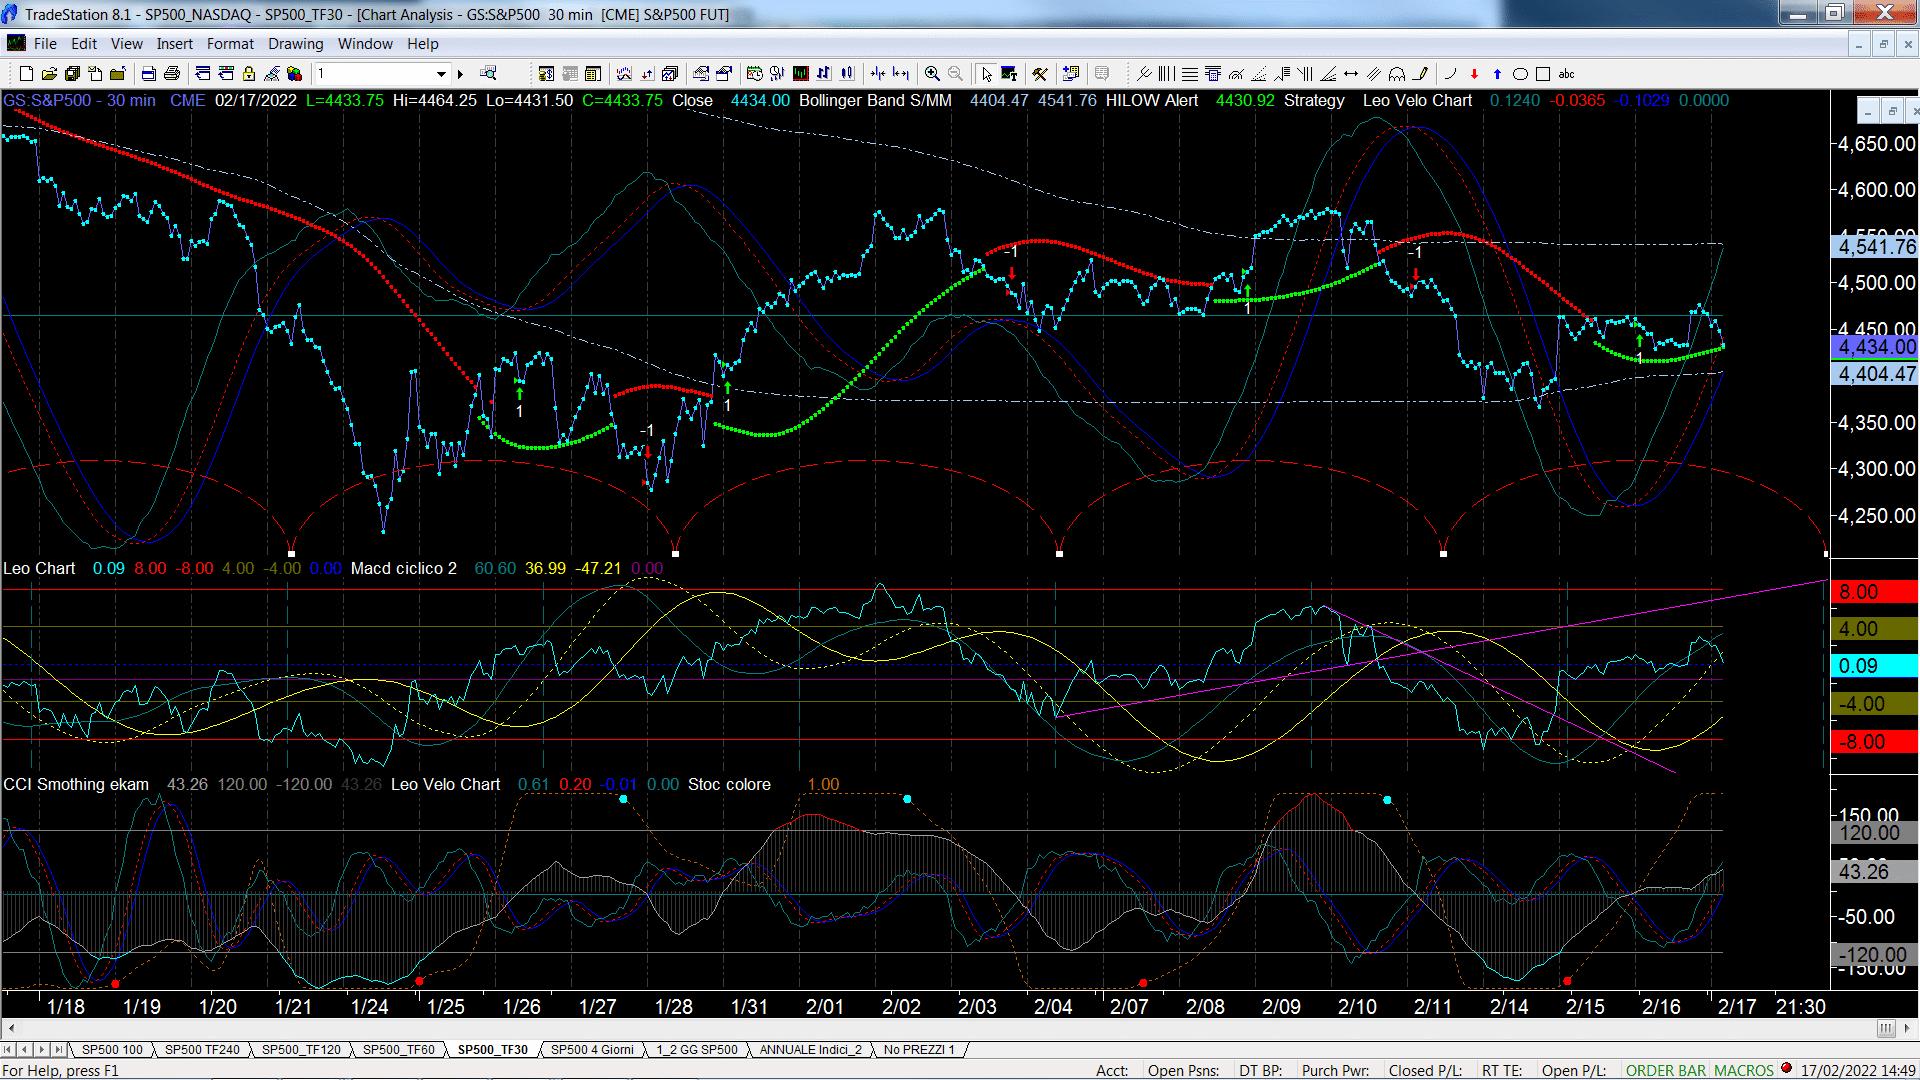Switch to the SP500 TF240 tab

pos(202,1049)
